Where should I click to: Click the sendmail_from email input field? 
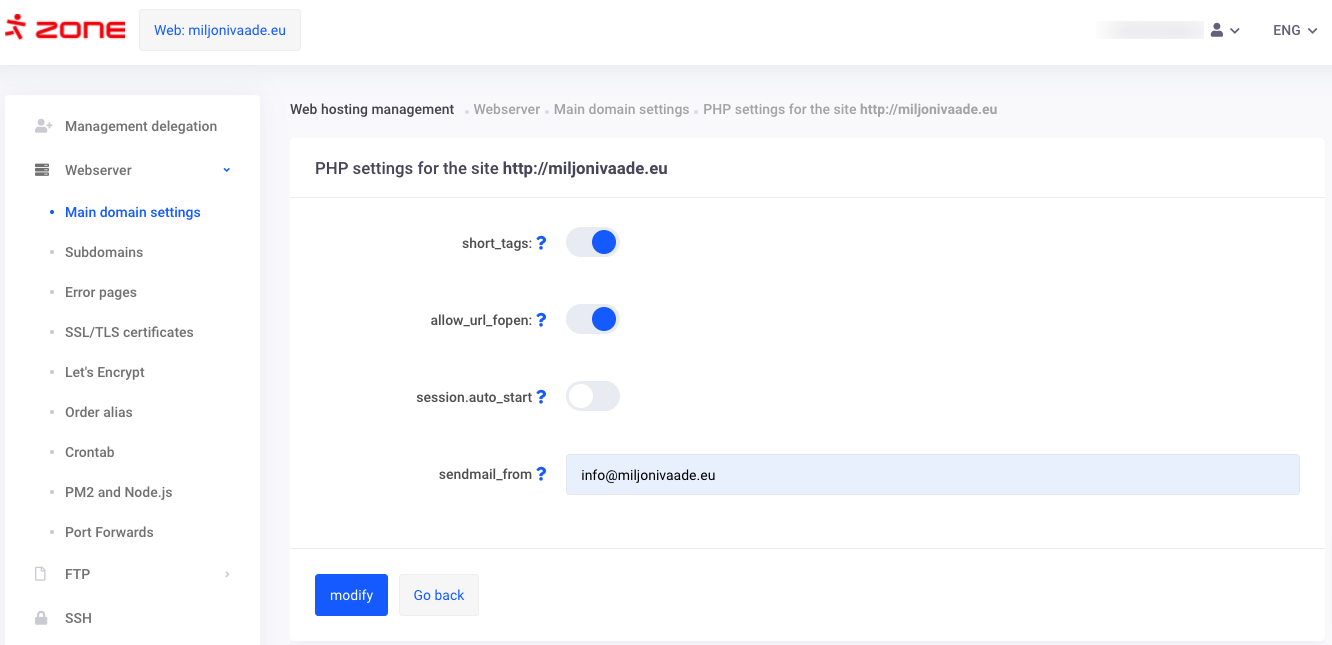[x=932, y=475]
